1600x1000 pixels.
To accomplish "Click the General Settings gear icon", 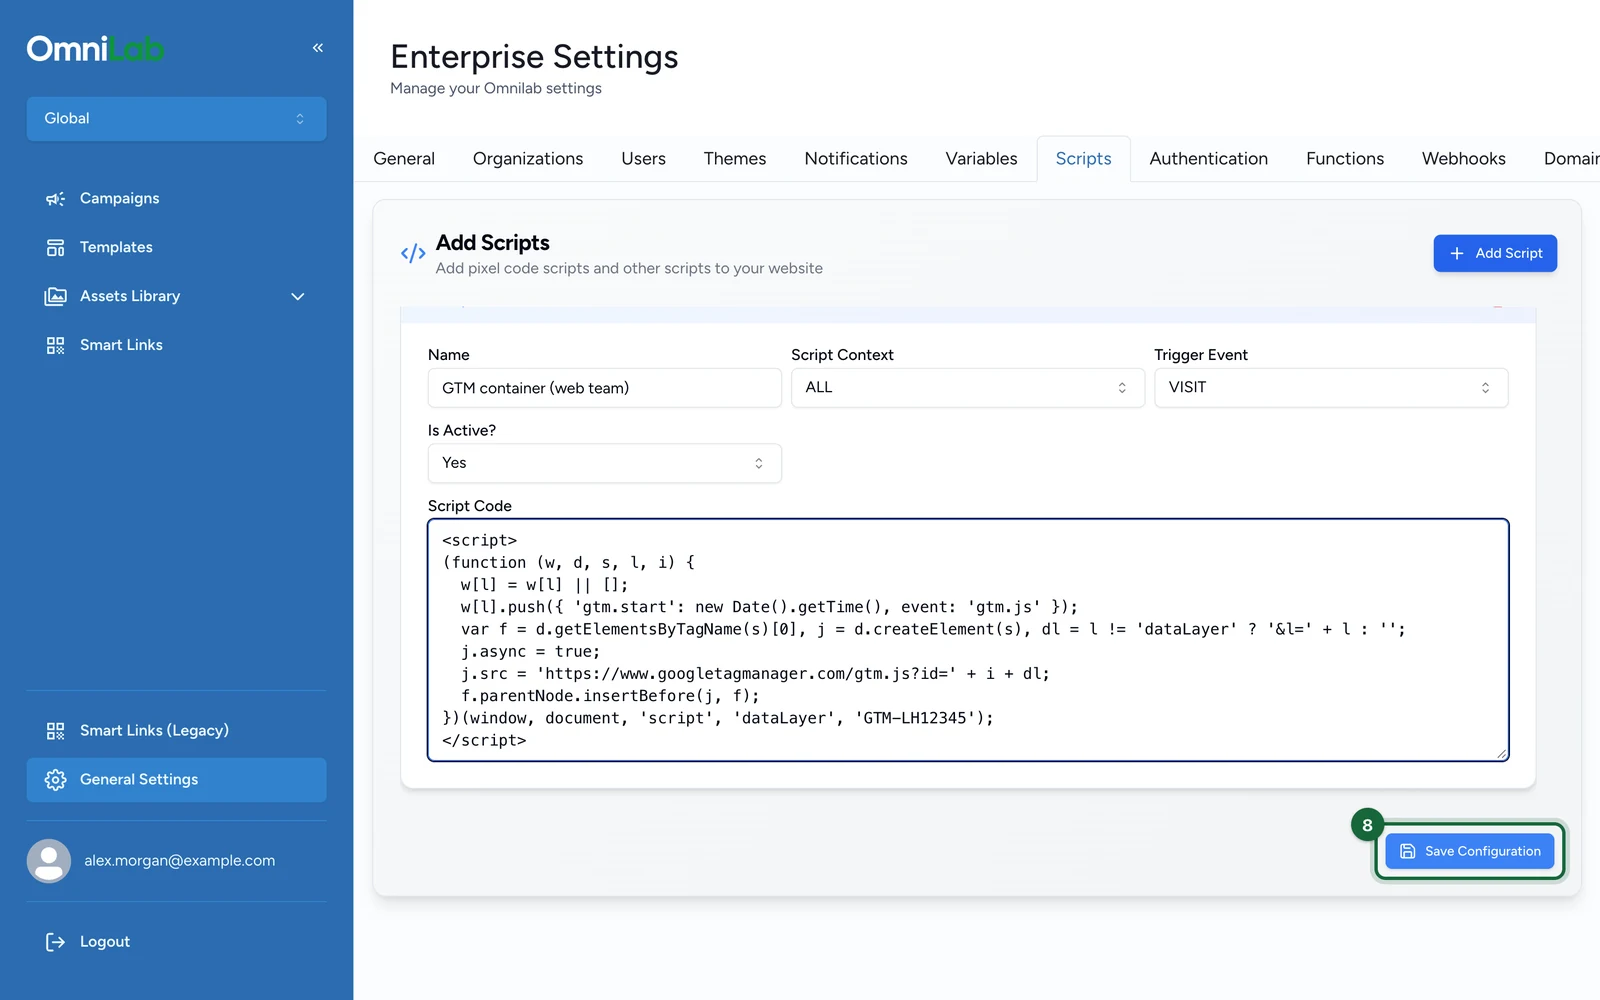I will point(55,780).
